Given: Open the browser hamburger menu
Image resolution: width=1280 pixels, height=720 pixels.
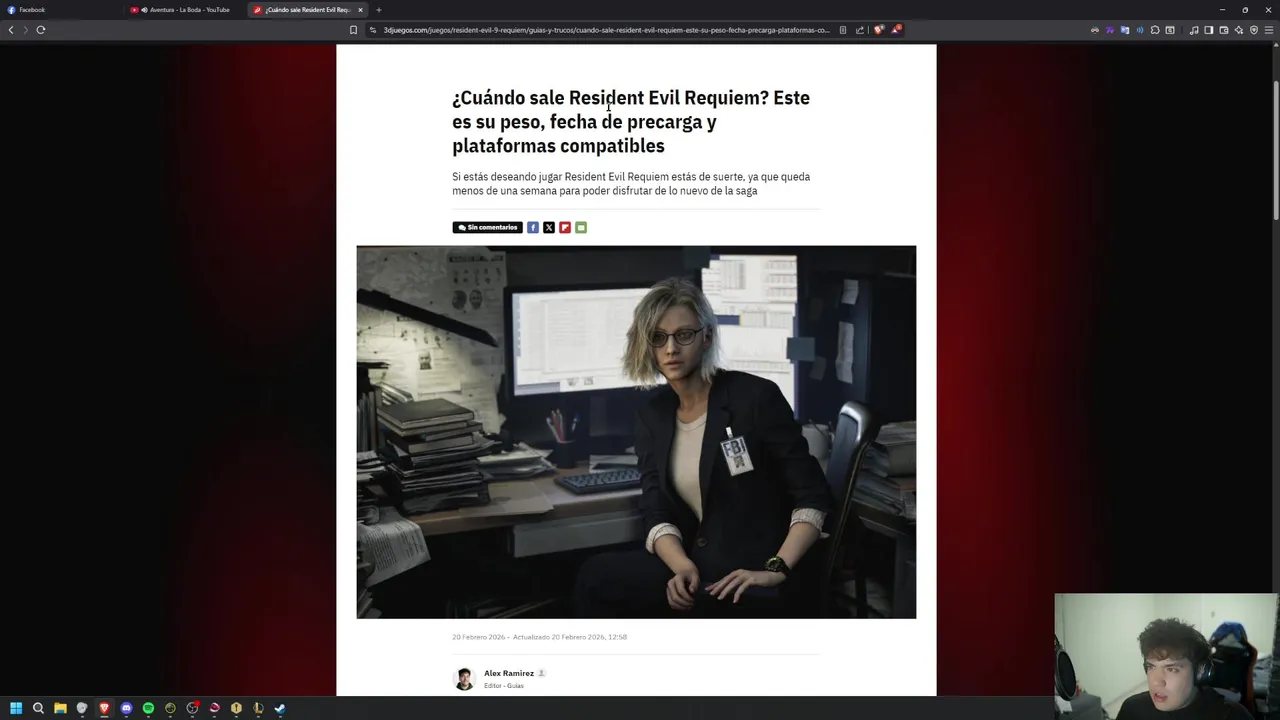Looking at the screenshot, I should (x=1269, y=30).
